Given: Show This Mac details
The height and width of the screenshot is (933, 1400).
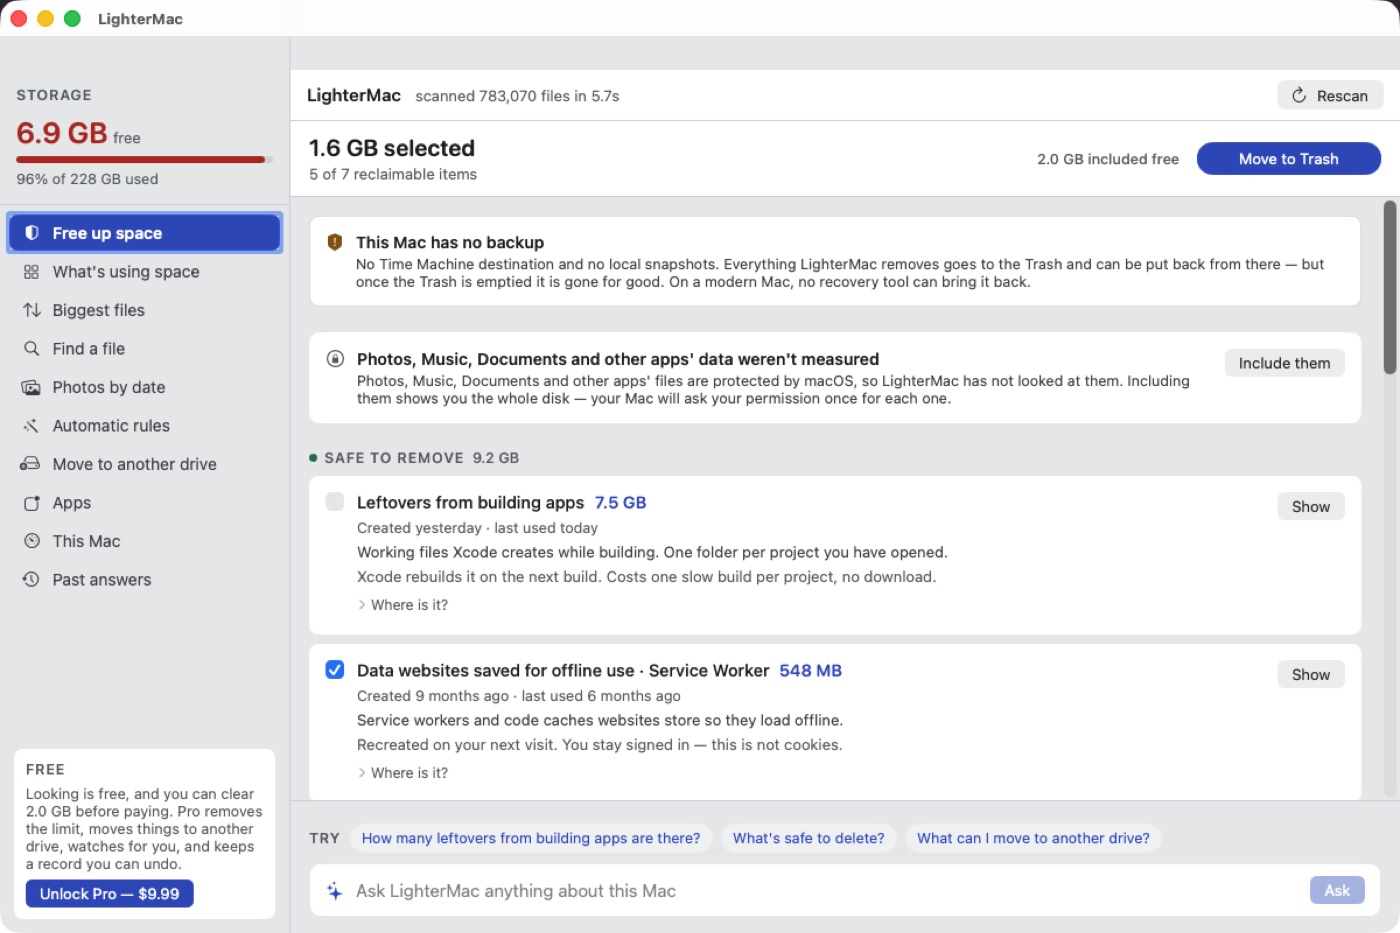Looking at the screenshot, I should click(145, 541).
